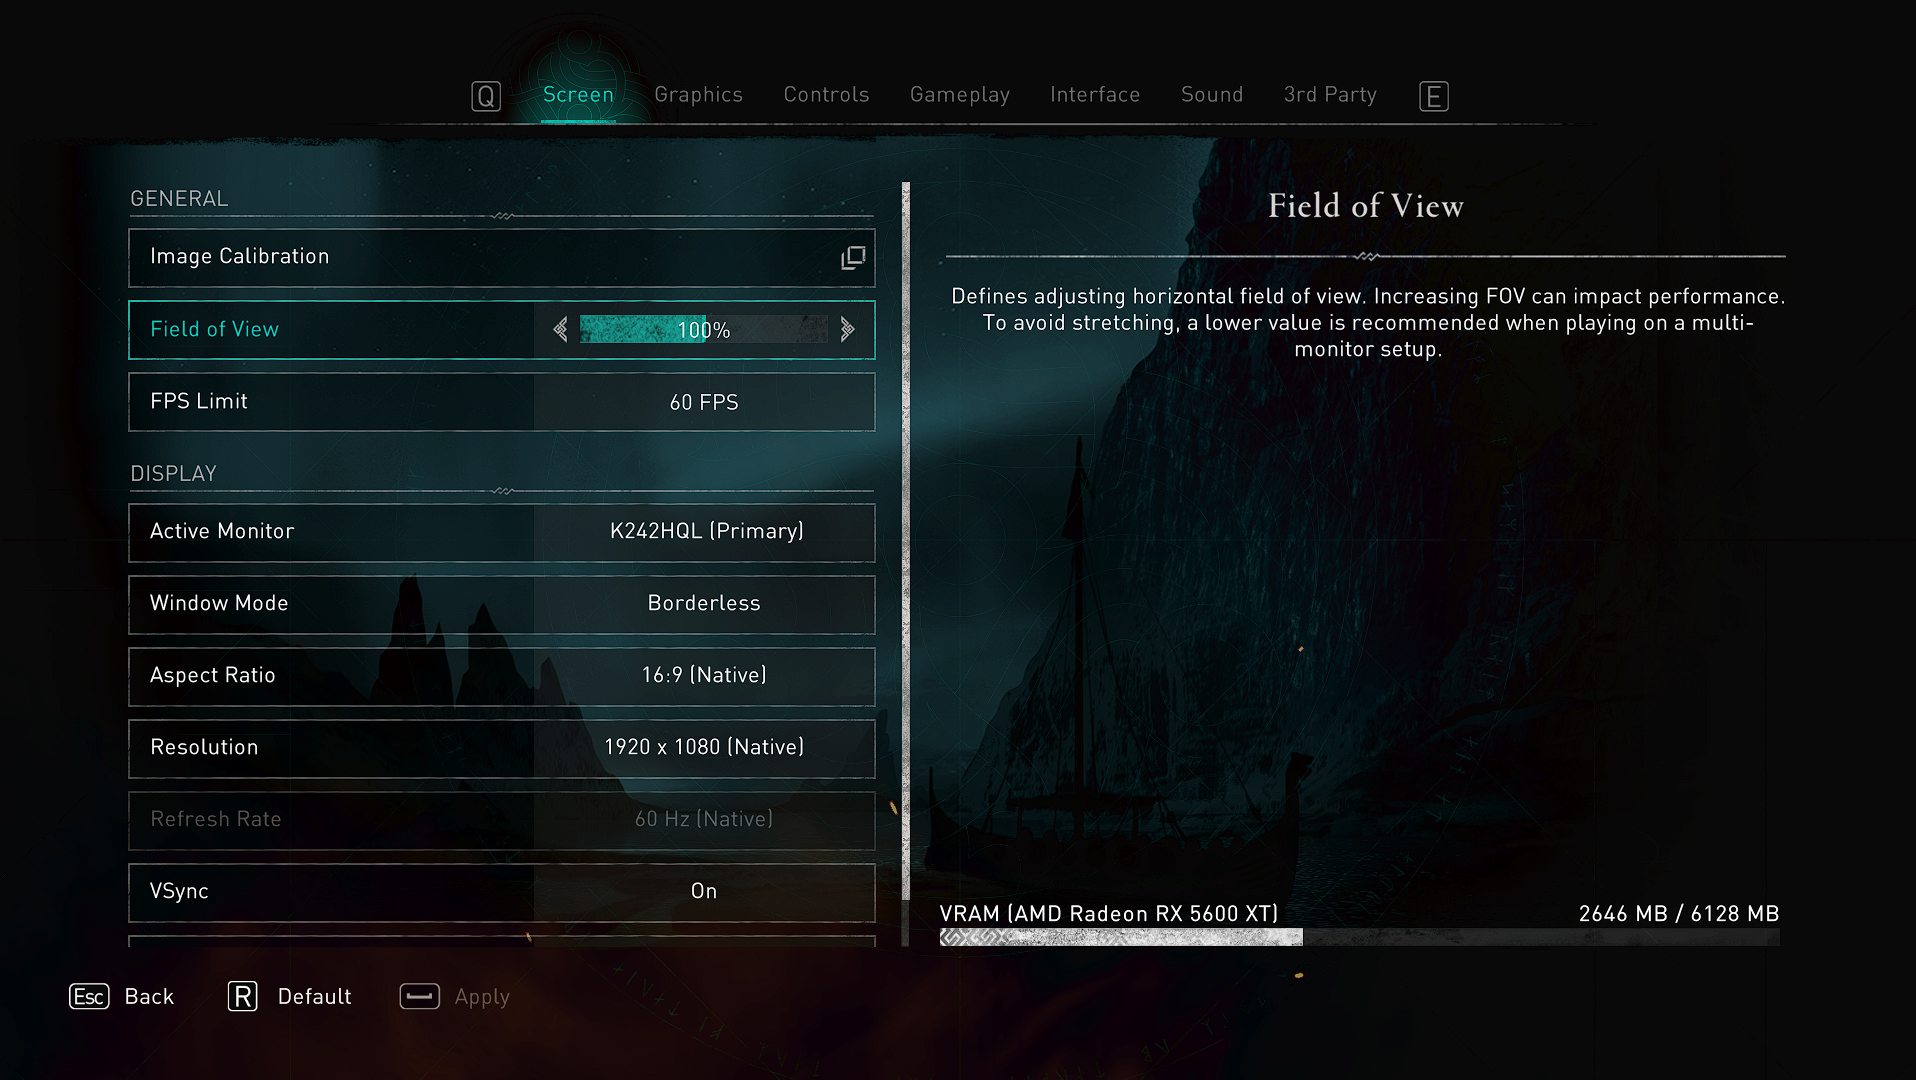Go to the Controls tab
The image size is (1916, 1080).
826,95
